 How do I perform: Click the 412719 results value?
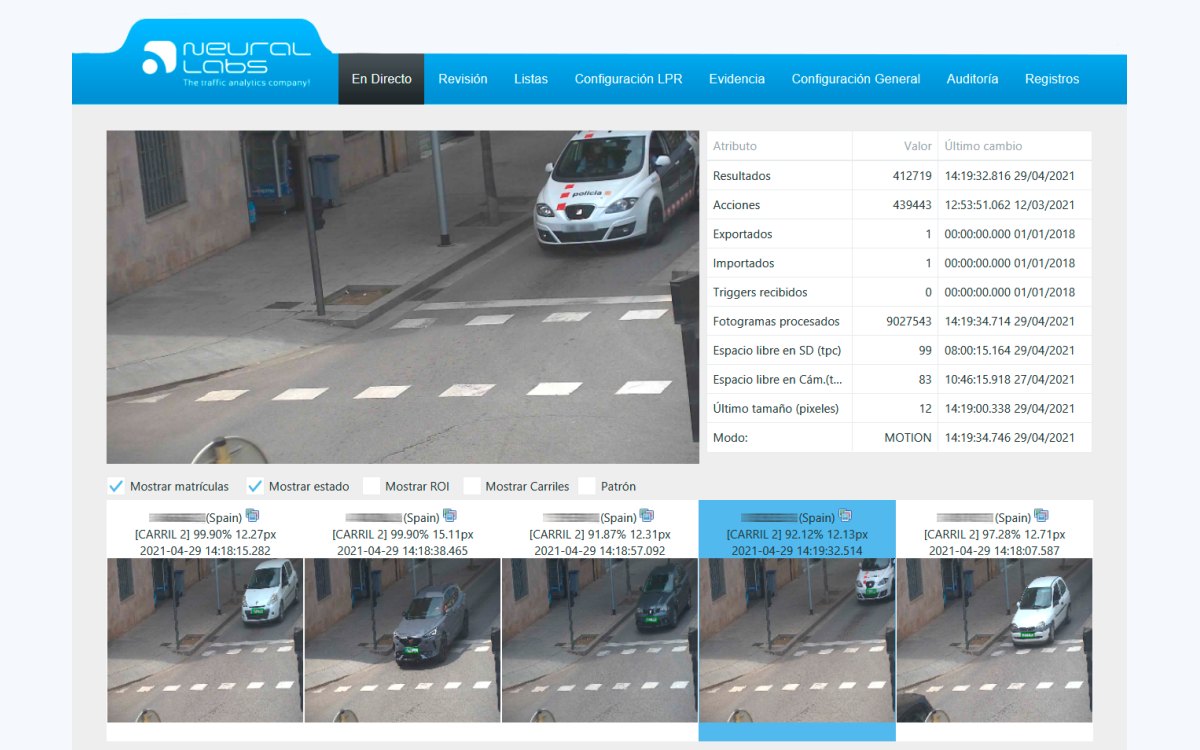pyautogui.click(x=912, y=176)
